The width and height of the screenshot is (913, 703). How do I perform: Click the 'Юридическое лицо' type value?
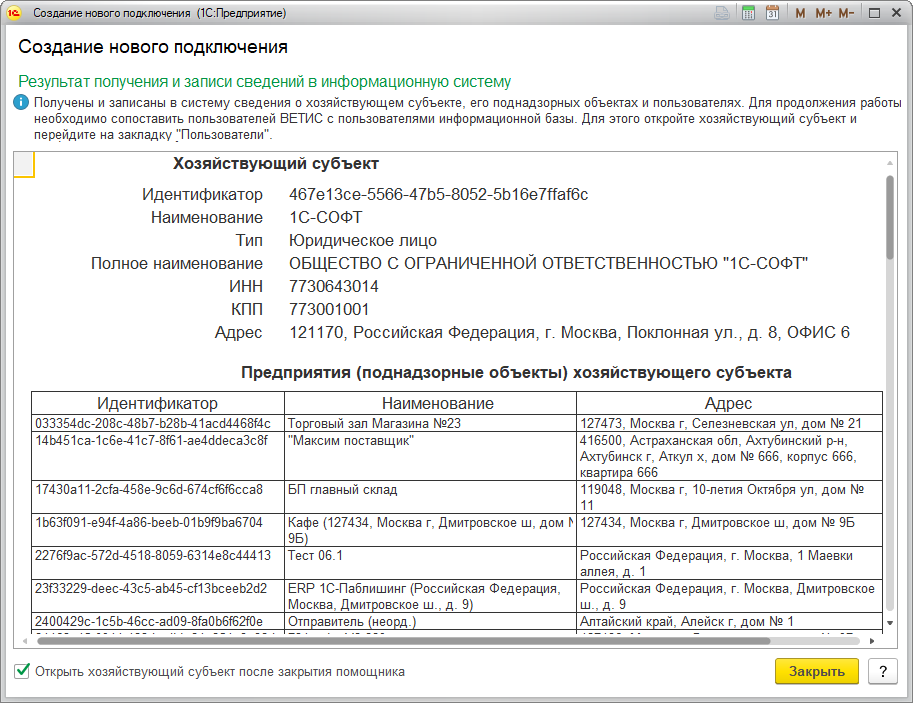coord(363,241)
